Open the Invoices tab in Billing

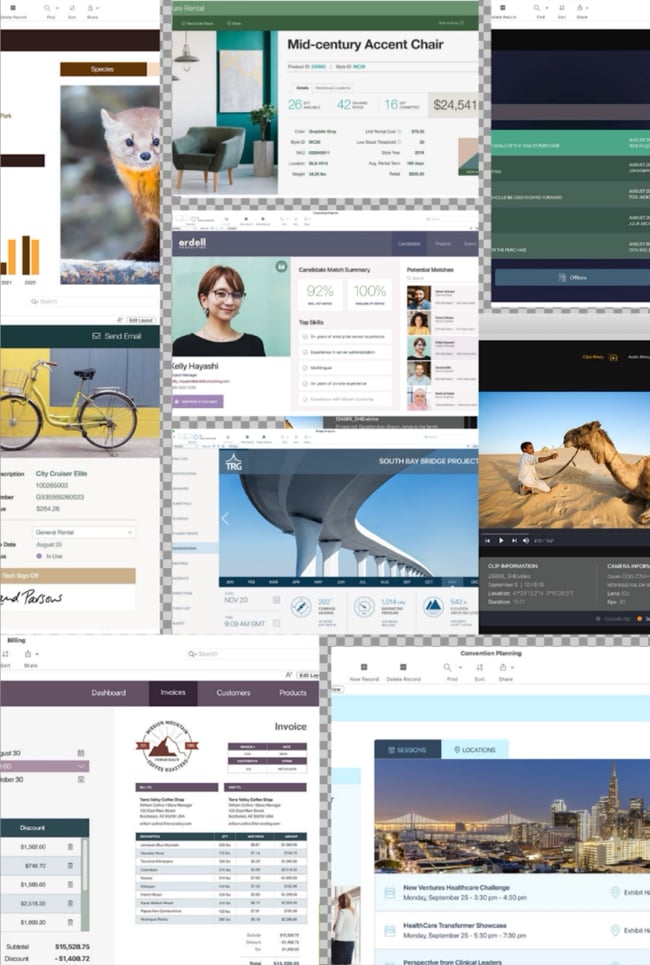173,693
